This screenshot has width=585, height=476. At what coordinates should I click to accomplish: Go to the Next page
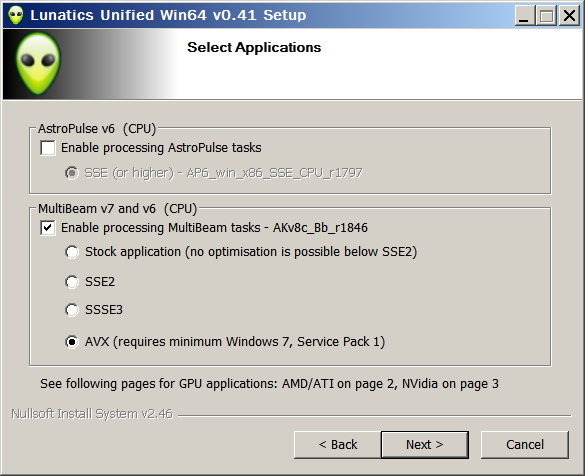click(x=425, y=445)
